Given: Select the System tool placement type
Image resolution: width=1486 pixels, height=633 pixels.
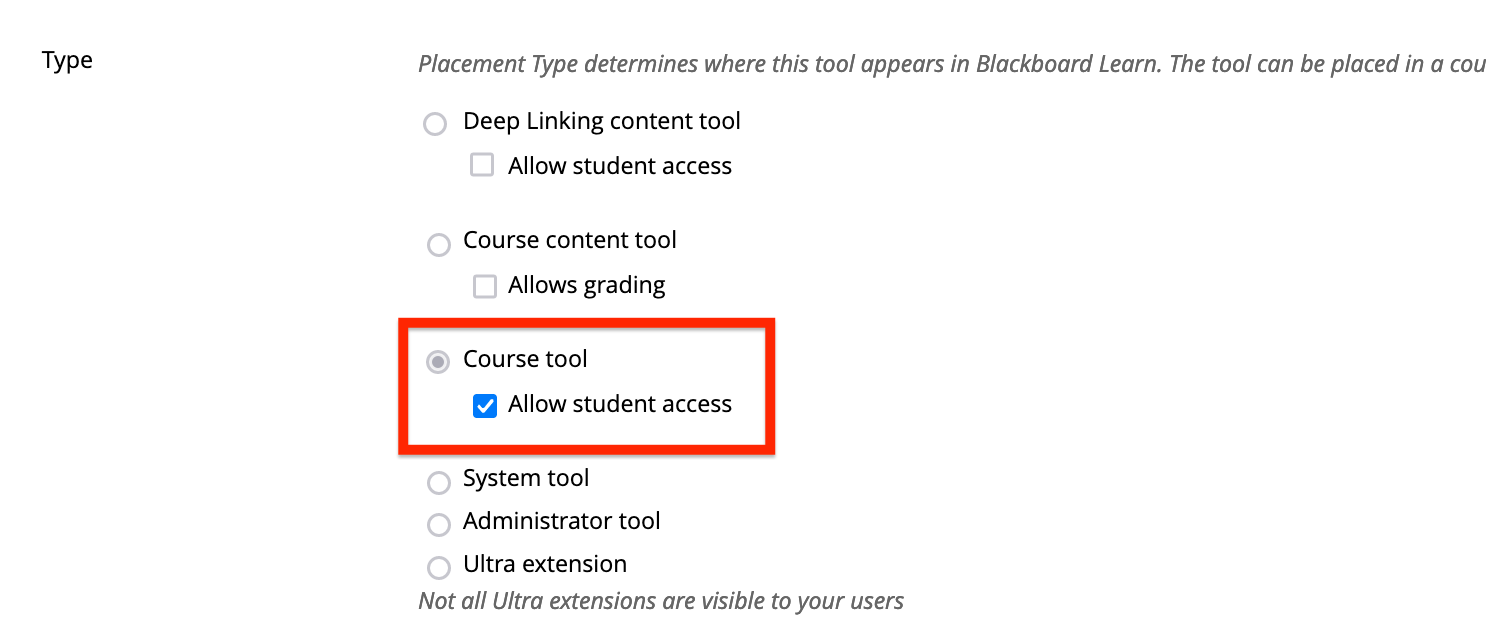Looking at the screenshot, I should (x=439, y=483).
